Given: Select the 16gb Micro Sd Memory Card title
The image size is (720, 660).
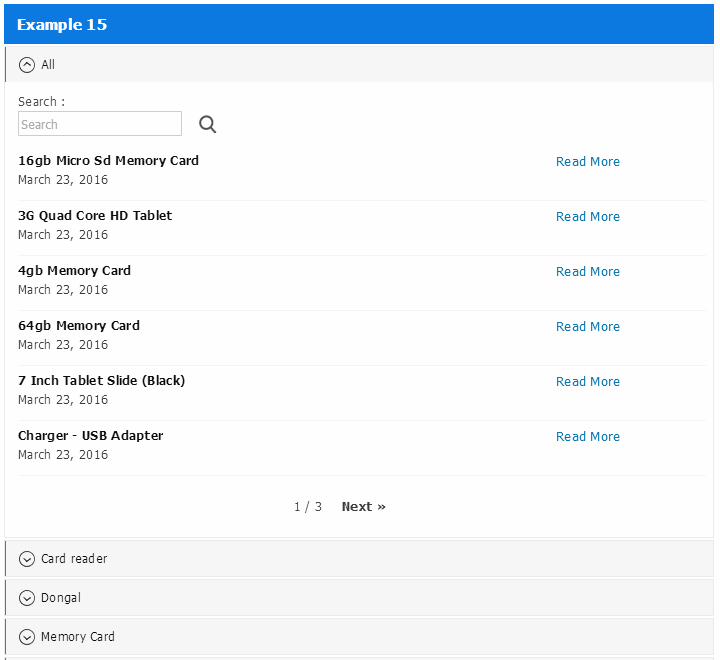Looking at the screenshot, I should pos(108,161).
